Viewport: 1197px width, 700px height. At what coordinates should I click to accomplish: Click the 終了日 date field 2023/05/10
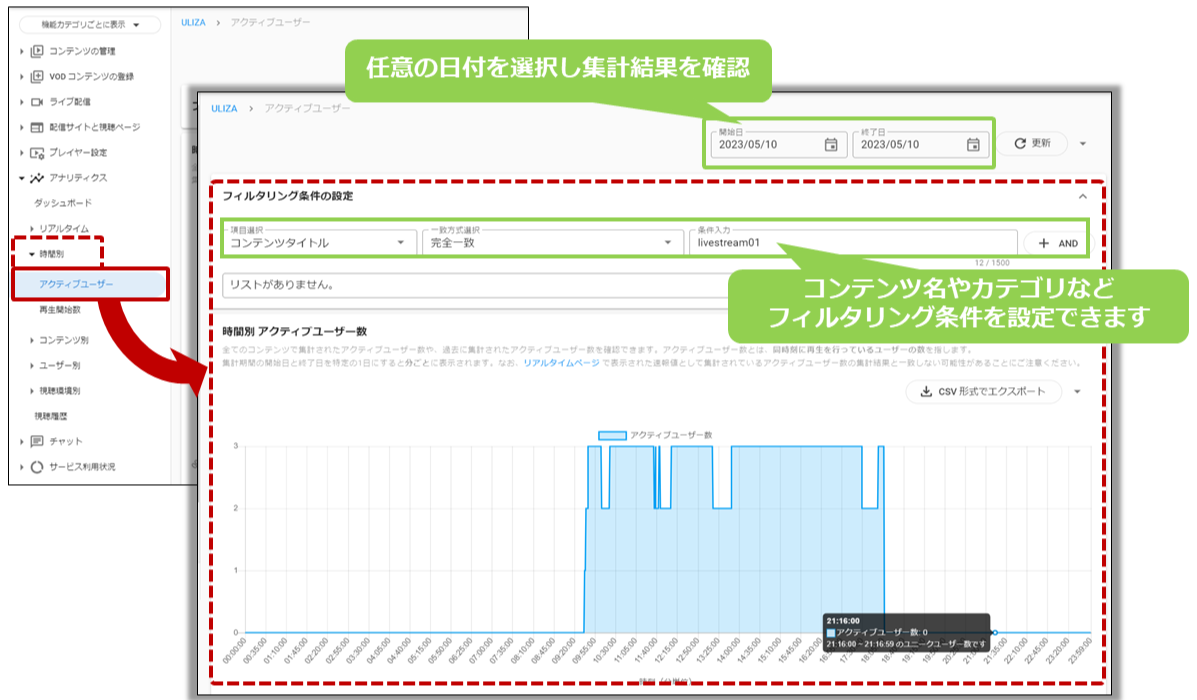pyautogui.click(x=921, y=144)
